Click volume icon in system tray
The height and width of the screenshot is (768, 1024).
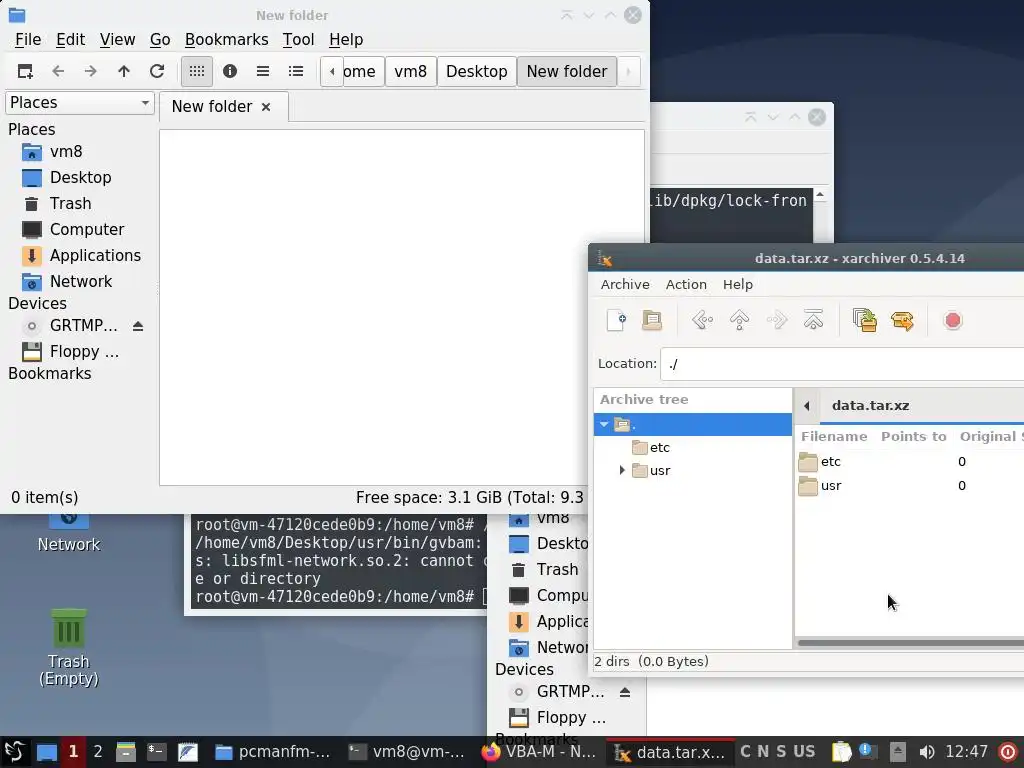(927, 752)
